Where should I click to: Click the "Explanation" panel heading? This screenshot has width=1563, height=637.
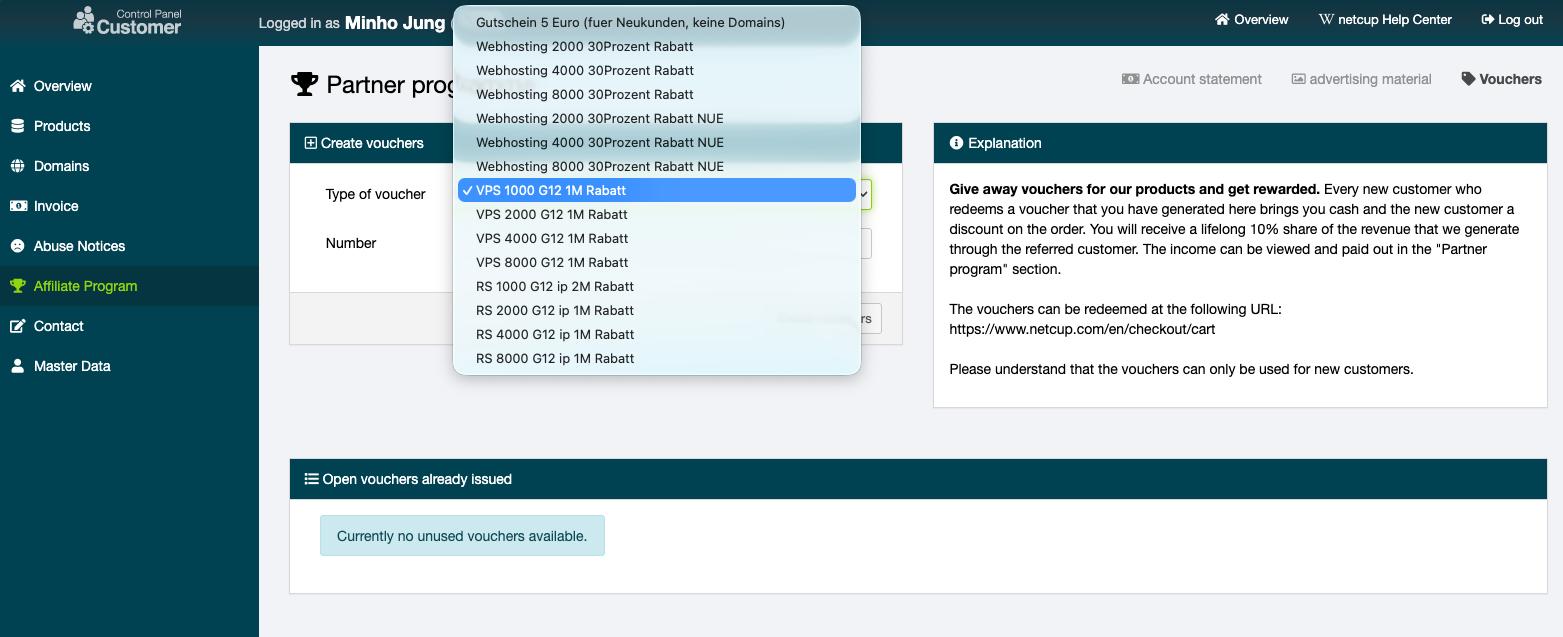(995, 143)
